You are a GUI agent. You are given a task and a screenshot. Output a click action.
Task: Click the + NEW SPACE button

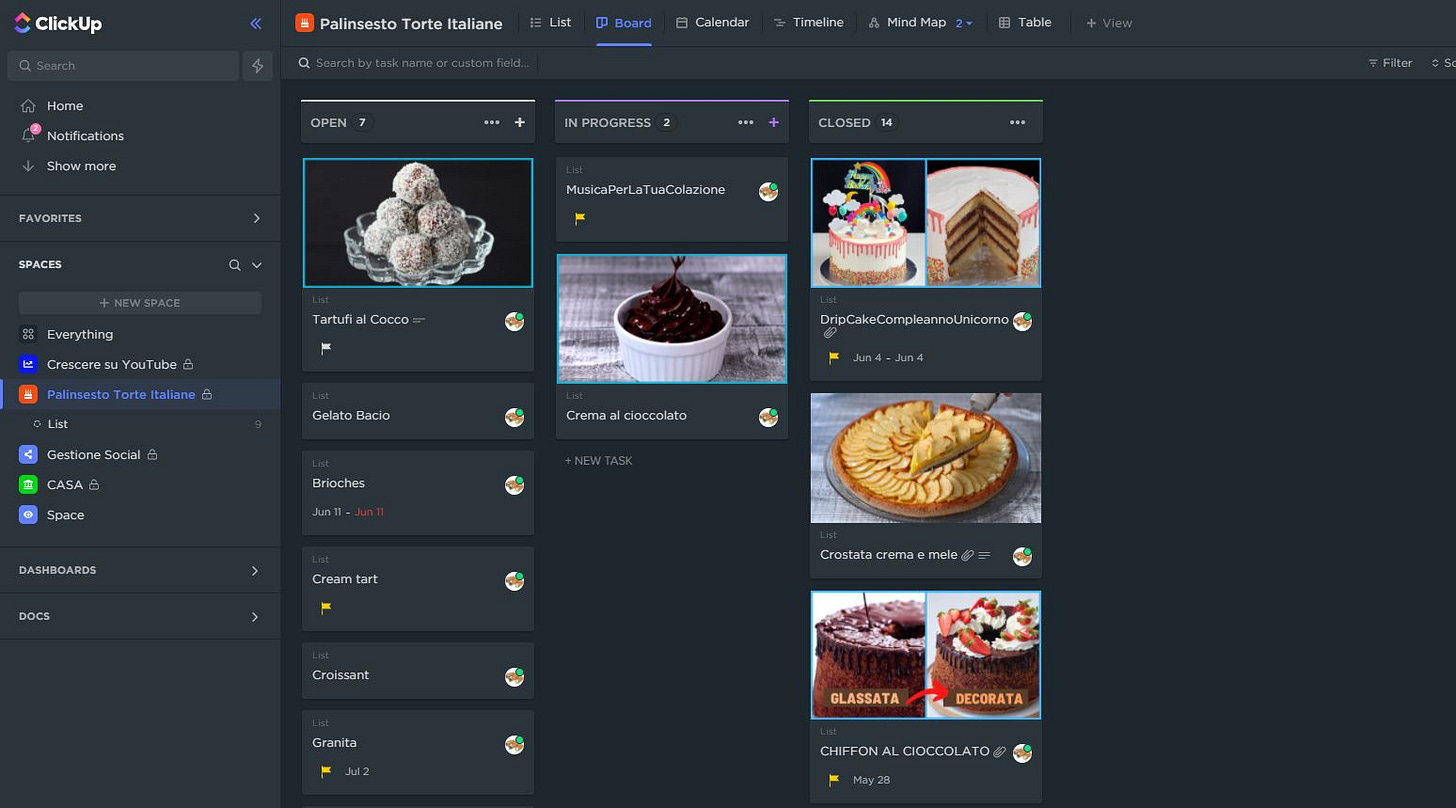point(140,303)
